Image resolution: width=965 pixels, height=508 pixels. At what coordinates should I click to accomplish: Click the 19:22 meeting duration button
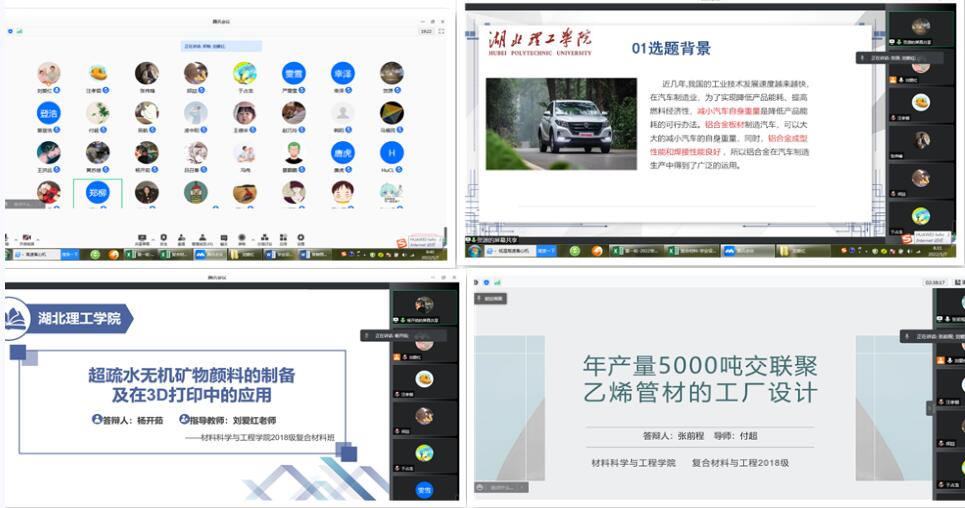coord(426,31)
